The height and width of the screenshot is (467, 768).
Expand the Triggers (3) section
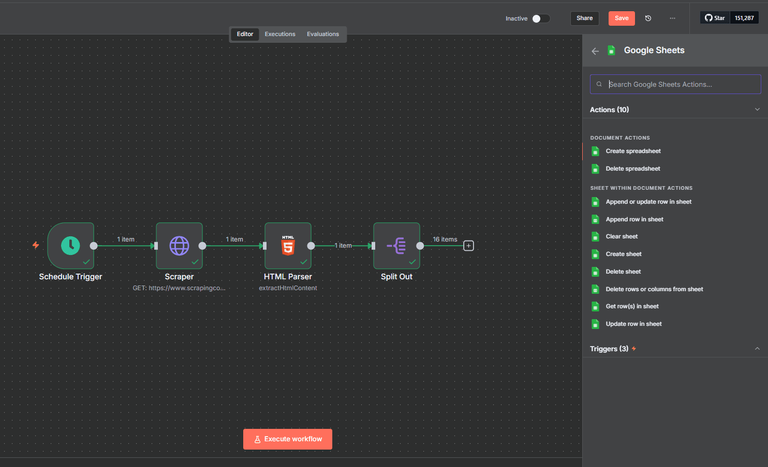pos(757,348)
